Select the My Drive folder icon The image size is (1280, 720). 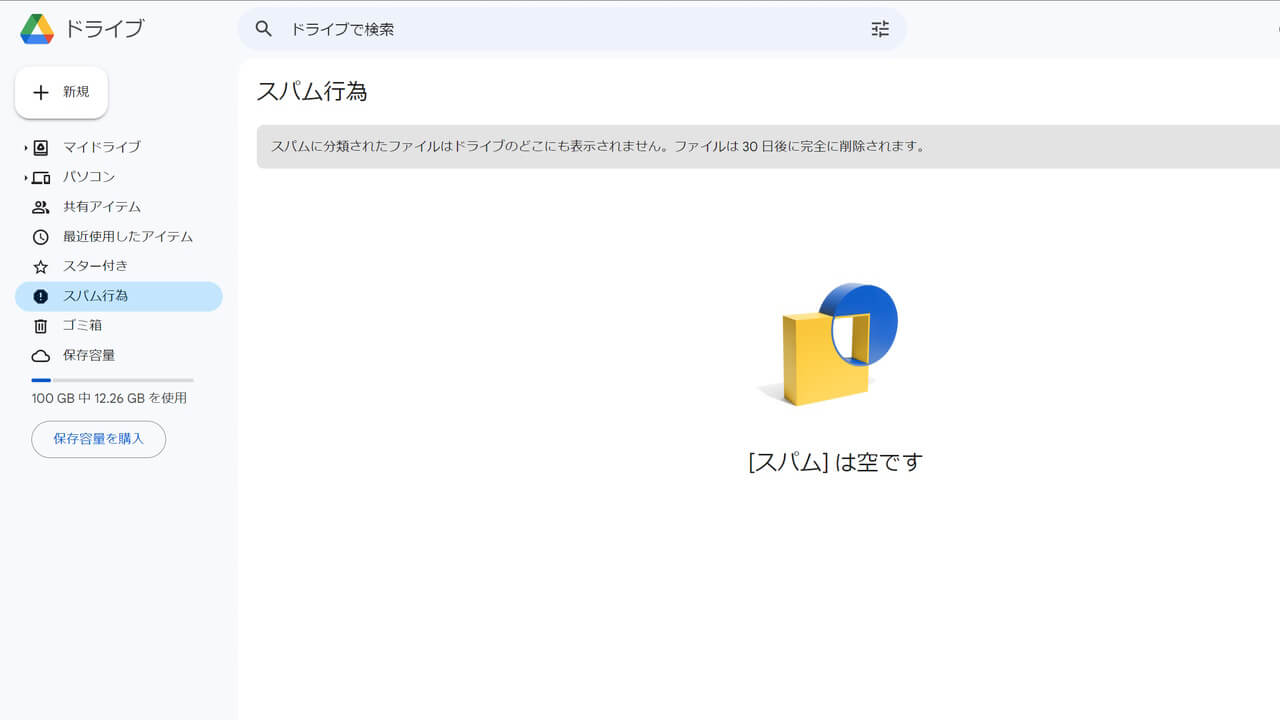coord(39,147)
